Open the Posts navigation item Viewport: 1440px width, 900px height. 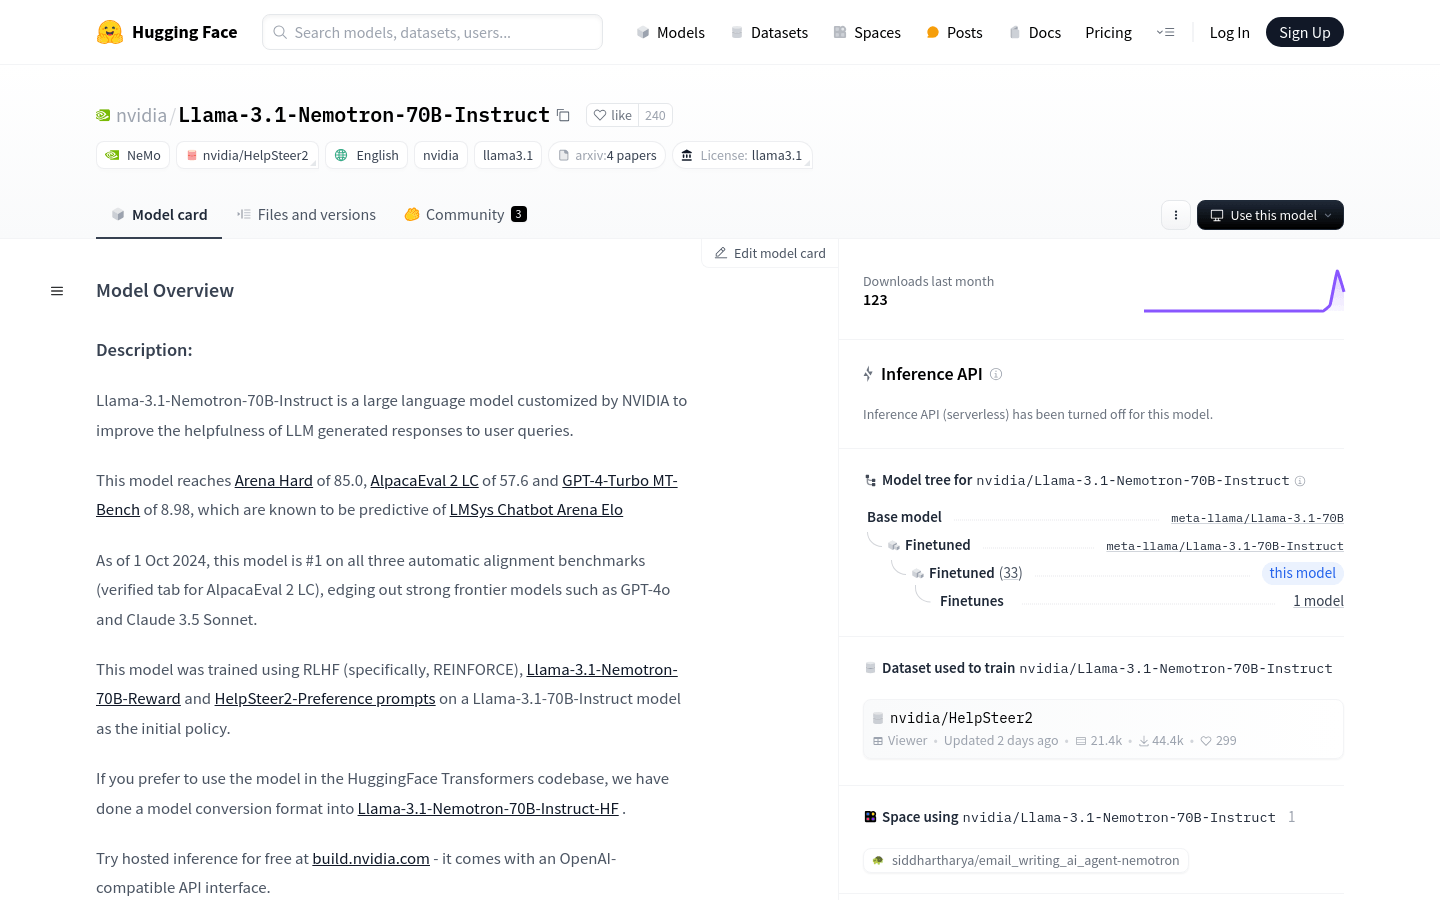(x=955, y=32)
